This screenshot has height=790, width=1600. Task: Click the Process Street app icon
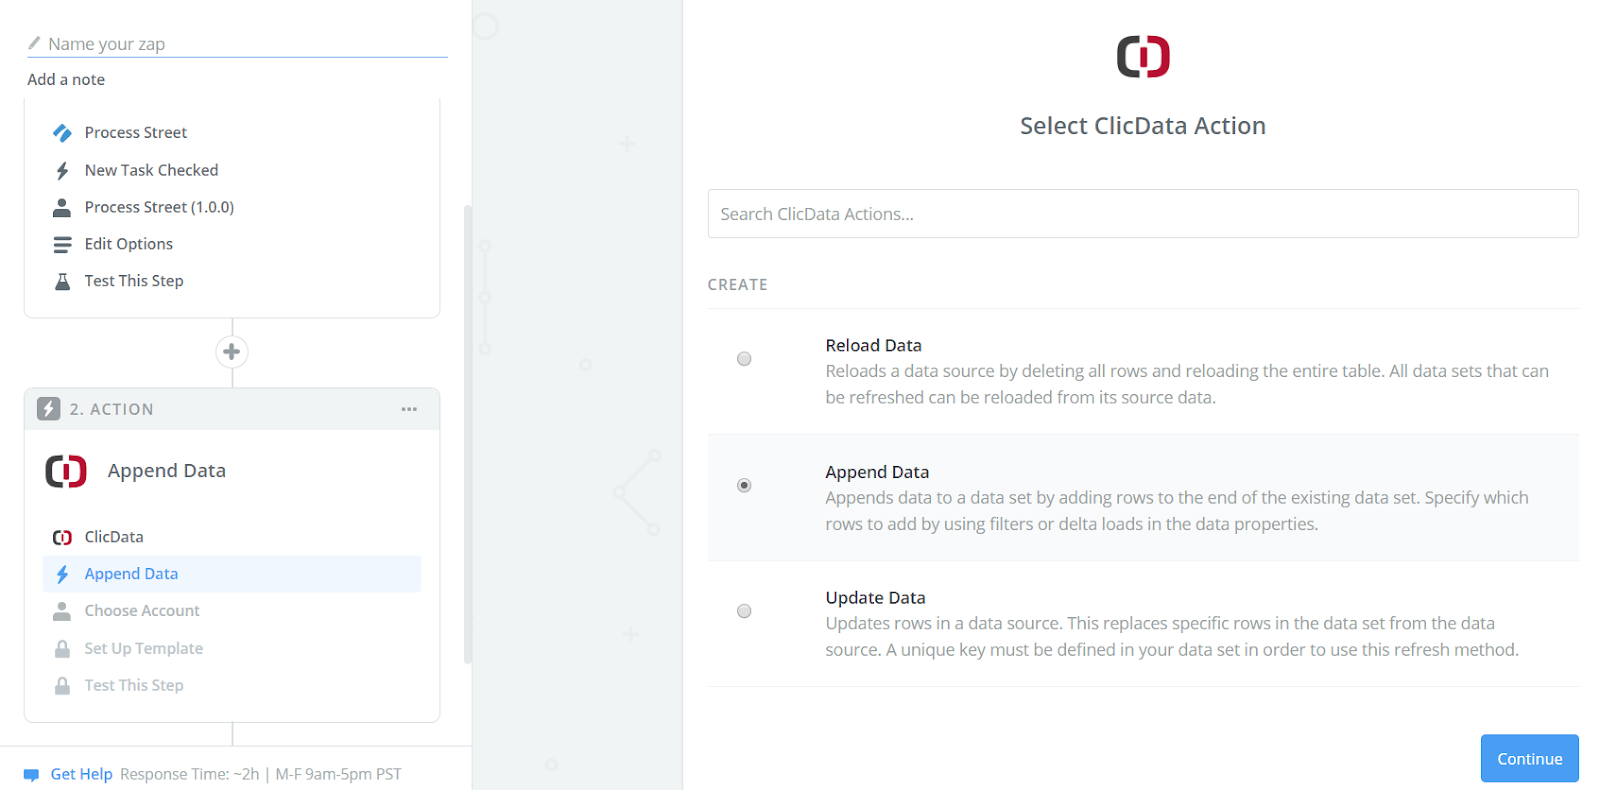(62, 133)
